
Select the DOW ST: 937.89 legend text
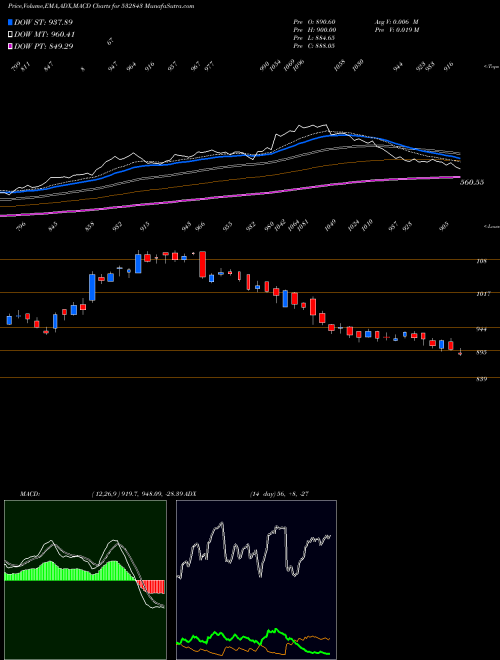[44, 22]
